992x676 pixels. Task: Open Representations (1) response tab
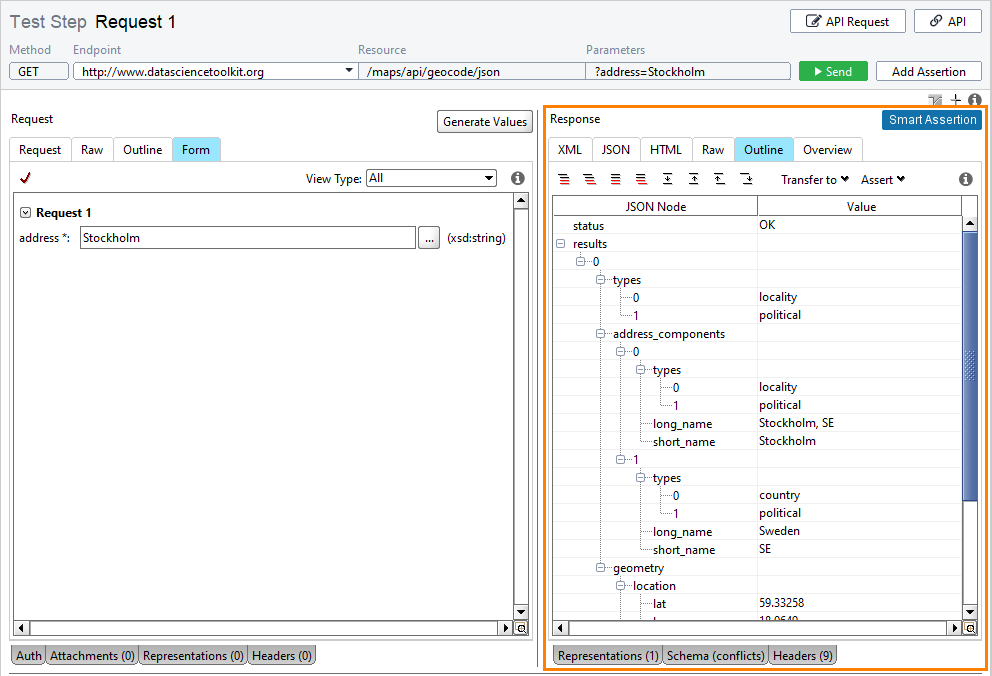608,656
